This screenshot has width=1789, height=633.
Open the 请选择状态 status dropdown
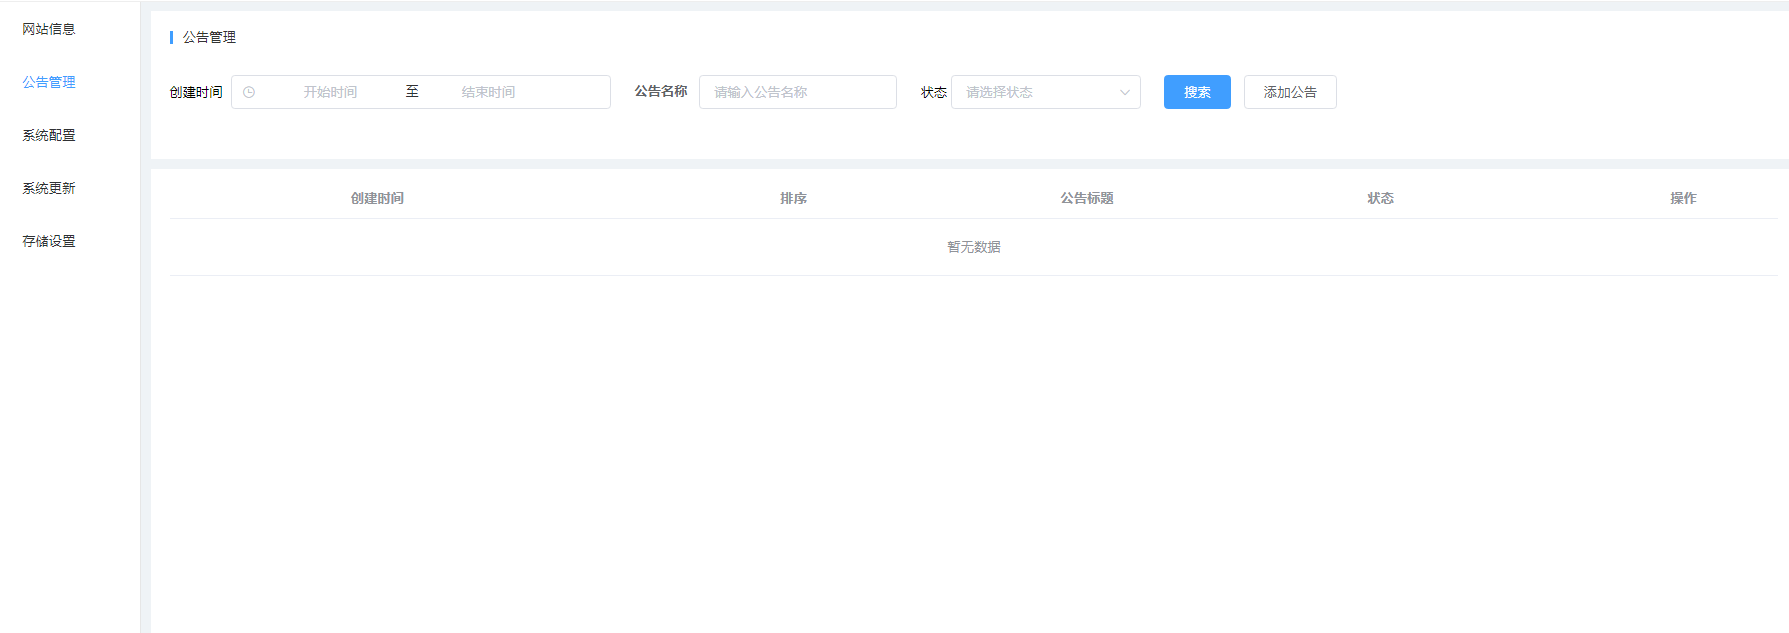pyautogui.click(x=1035, y=92)
